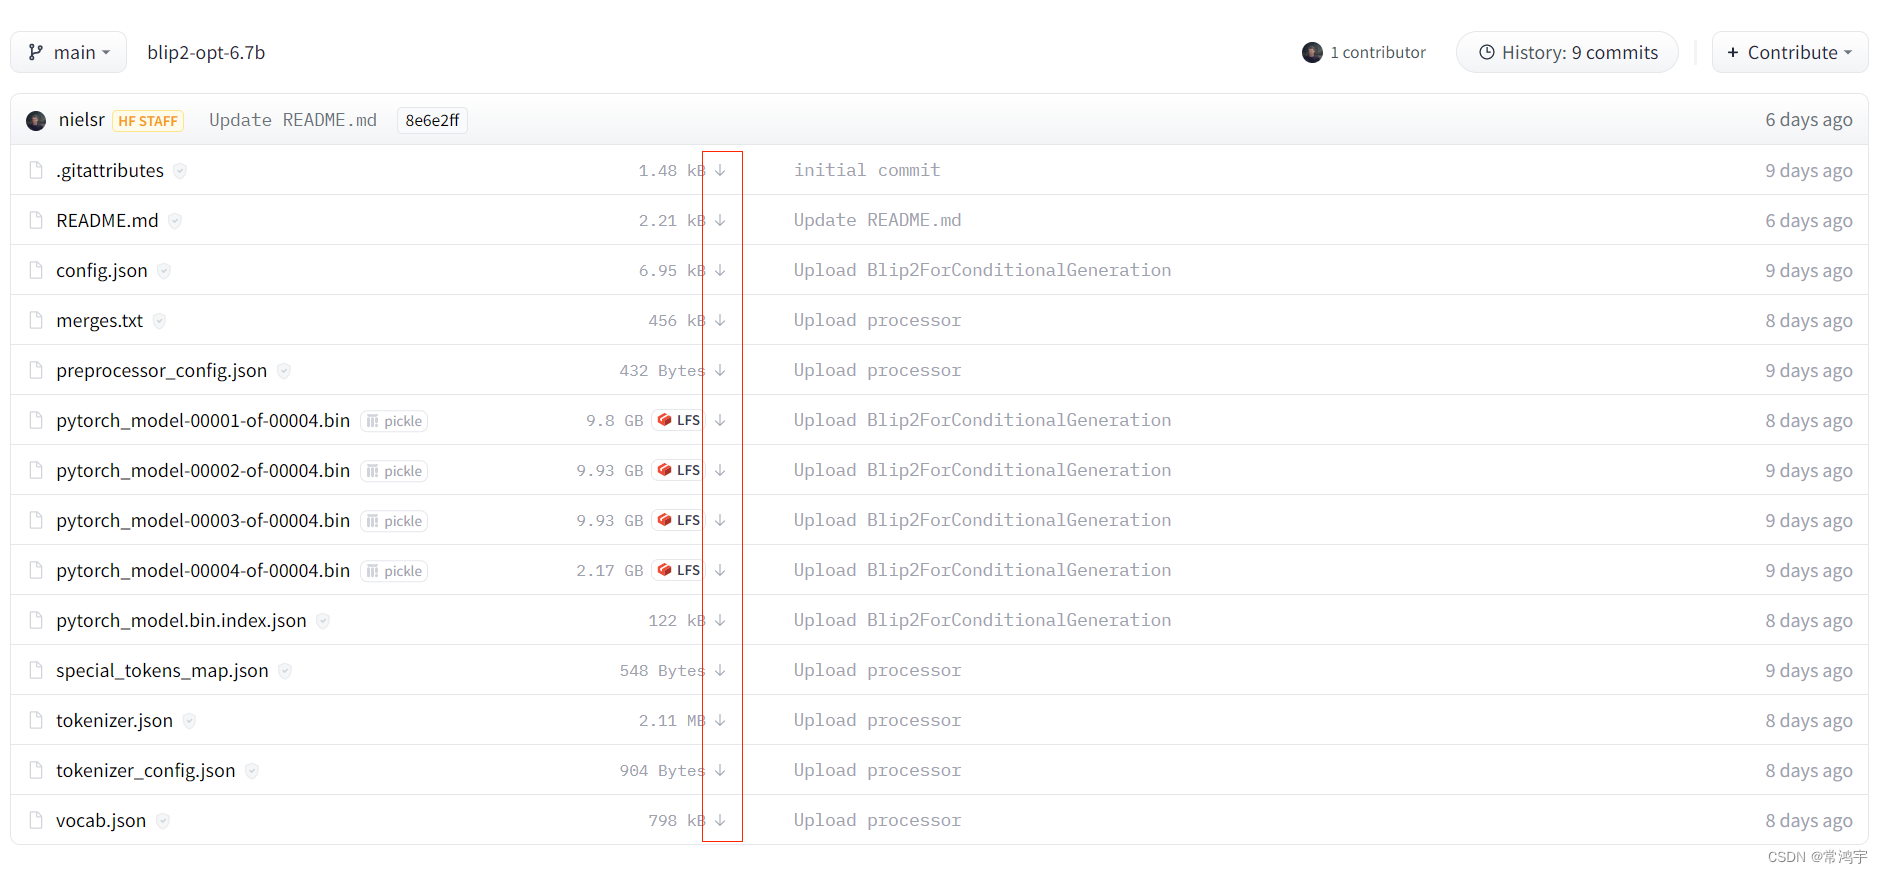Click the '9.8 GB' size of model-00001
Viewport: 1883px width, 874px height.
[x=615, y=421]
